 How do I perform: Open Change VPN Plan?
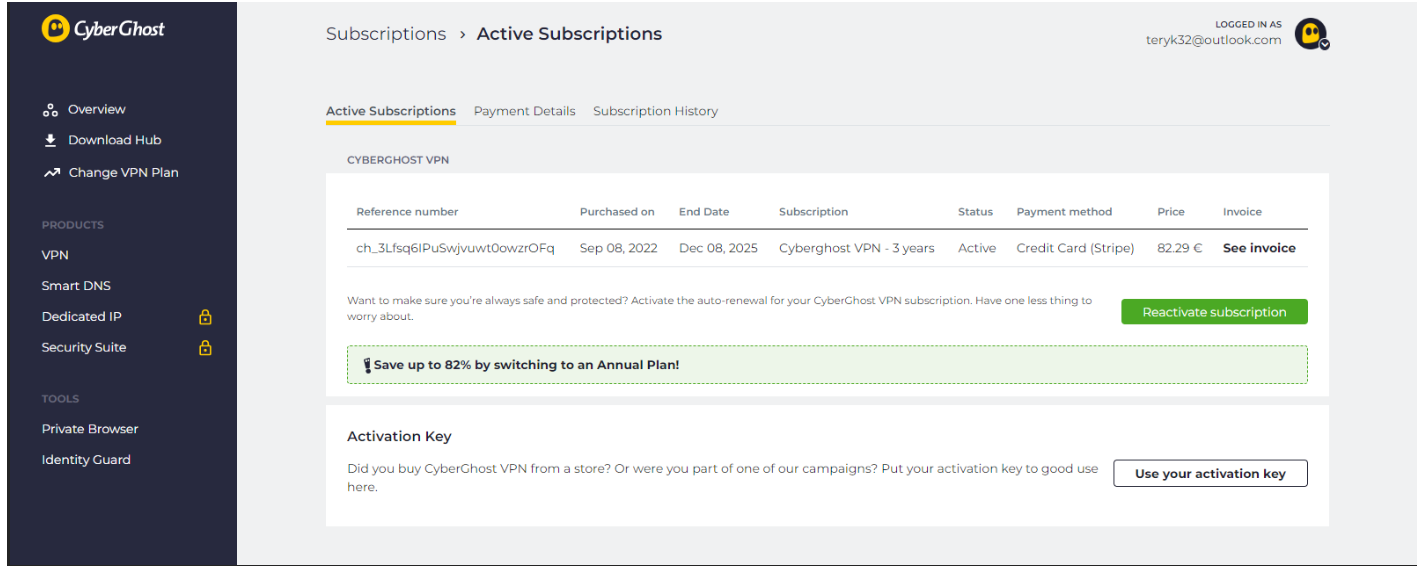point(123,173)
